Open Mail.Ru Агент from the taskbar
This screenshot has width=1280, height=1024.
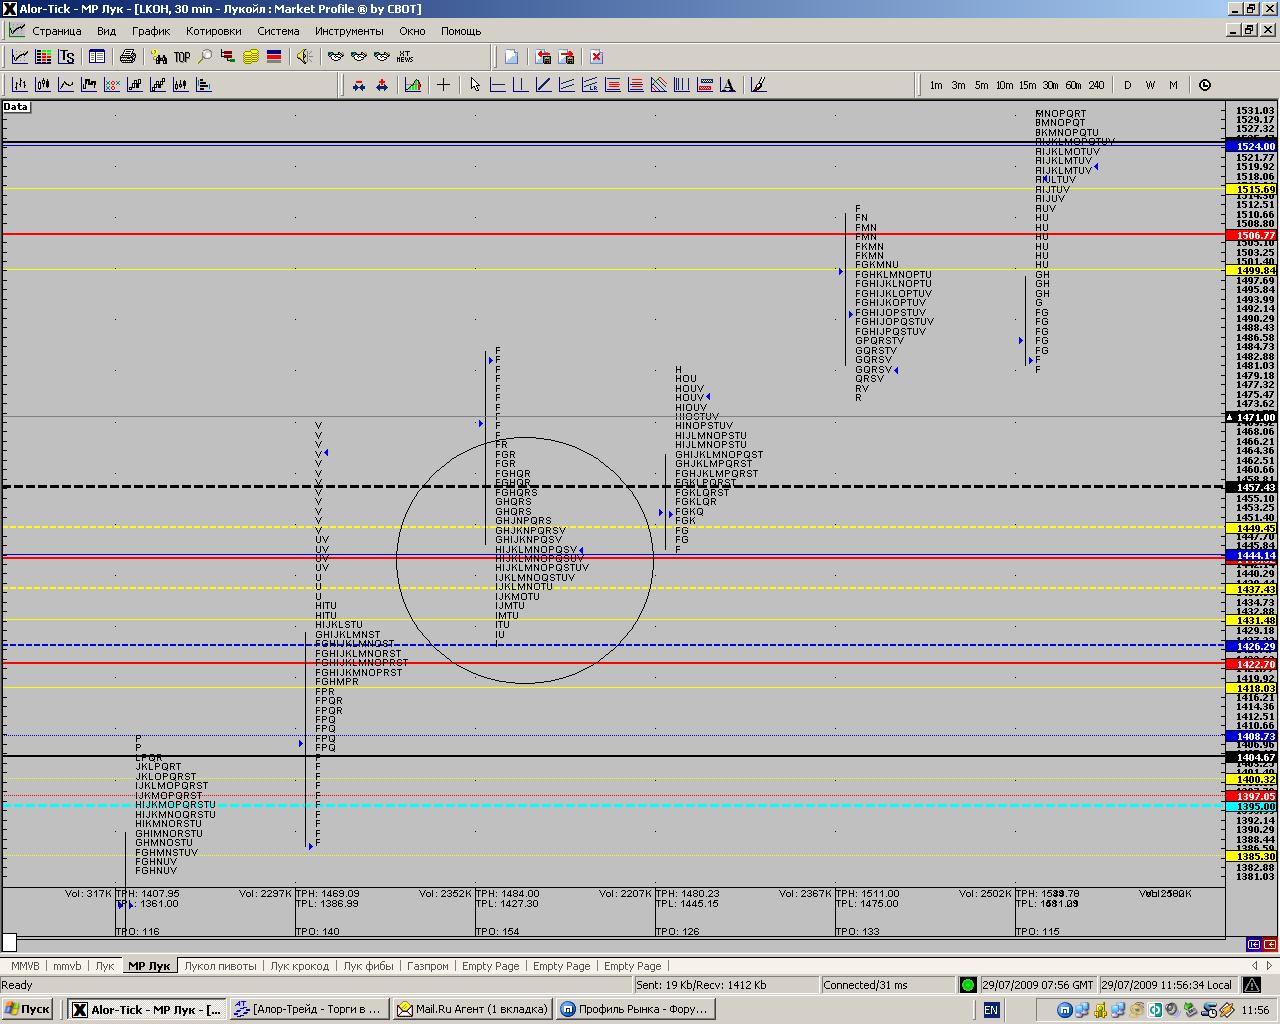(x=474, y=1009)
